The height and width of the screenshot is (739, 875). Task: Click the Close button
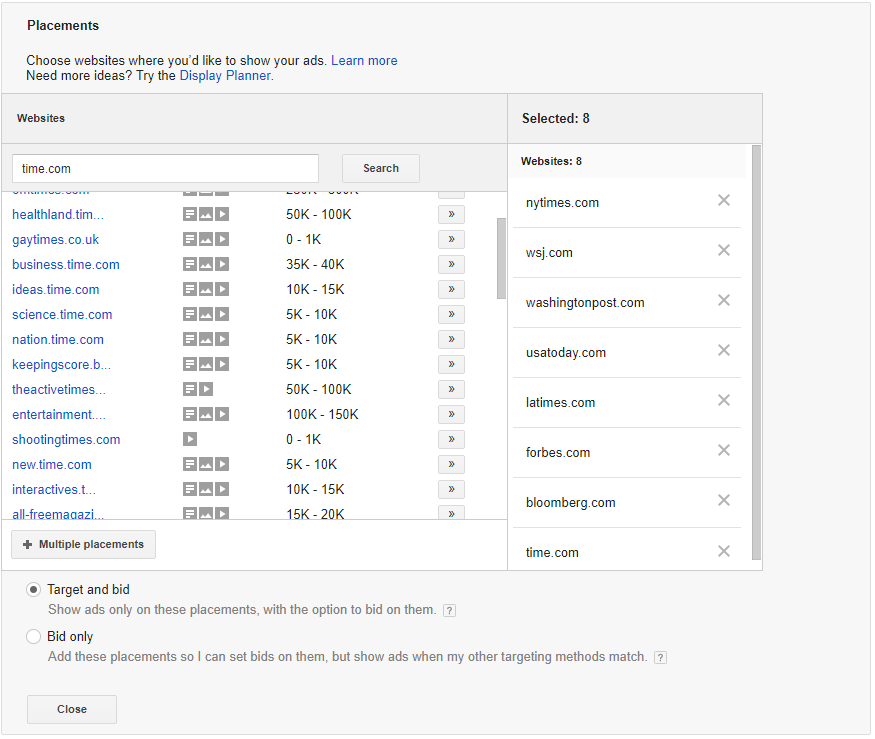[72, 709]
